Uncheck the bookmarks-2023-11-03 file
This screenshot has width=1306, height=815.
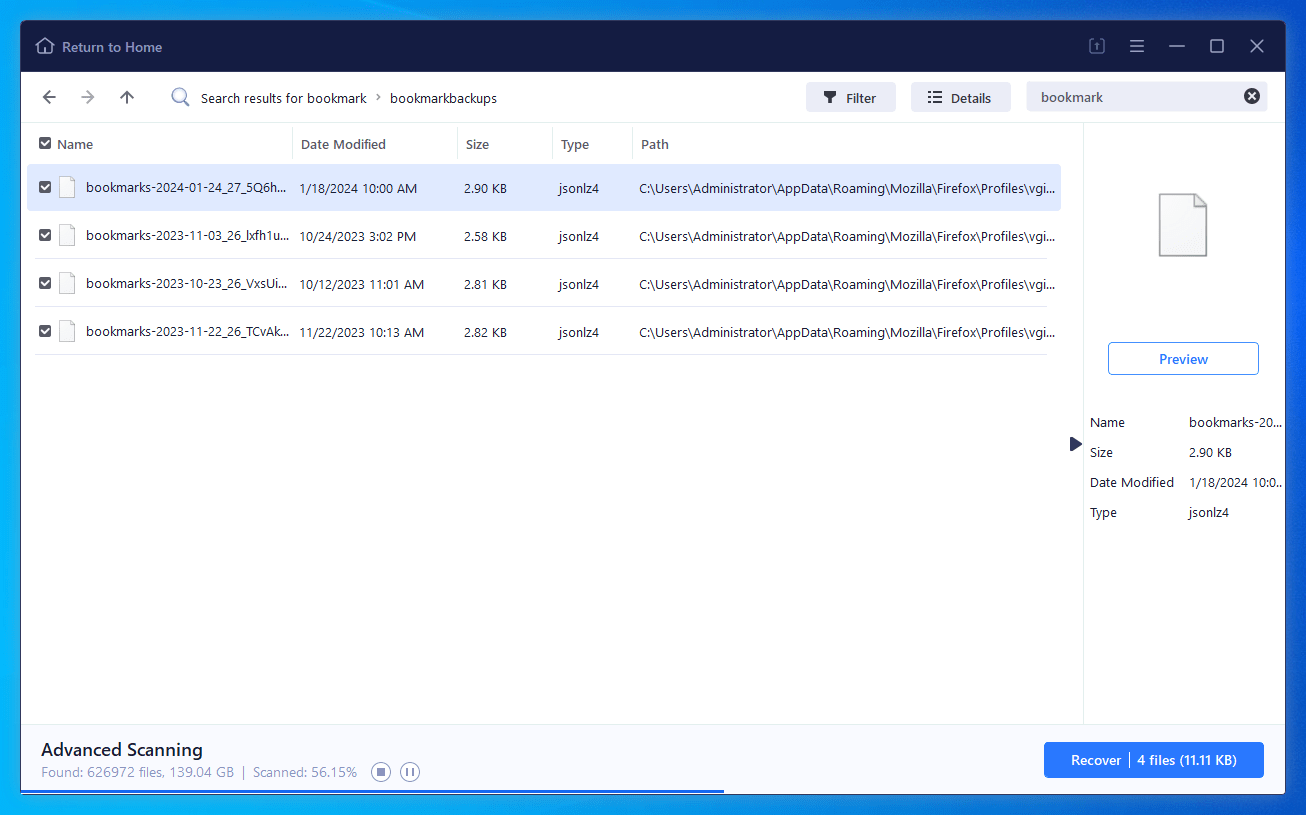pos(44,235)
